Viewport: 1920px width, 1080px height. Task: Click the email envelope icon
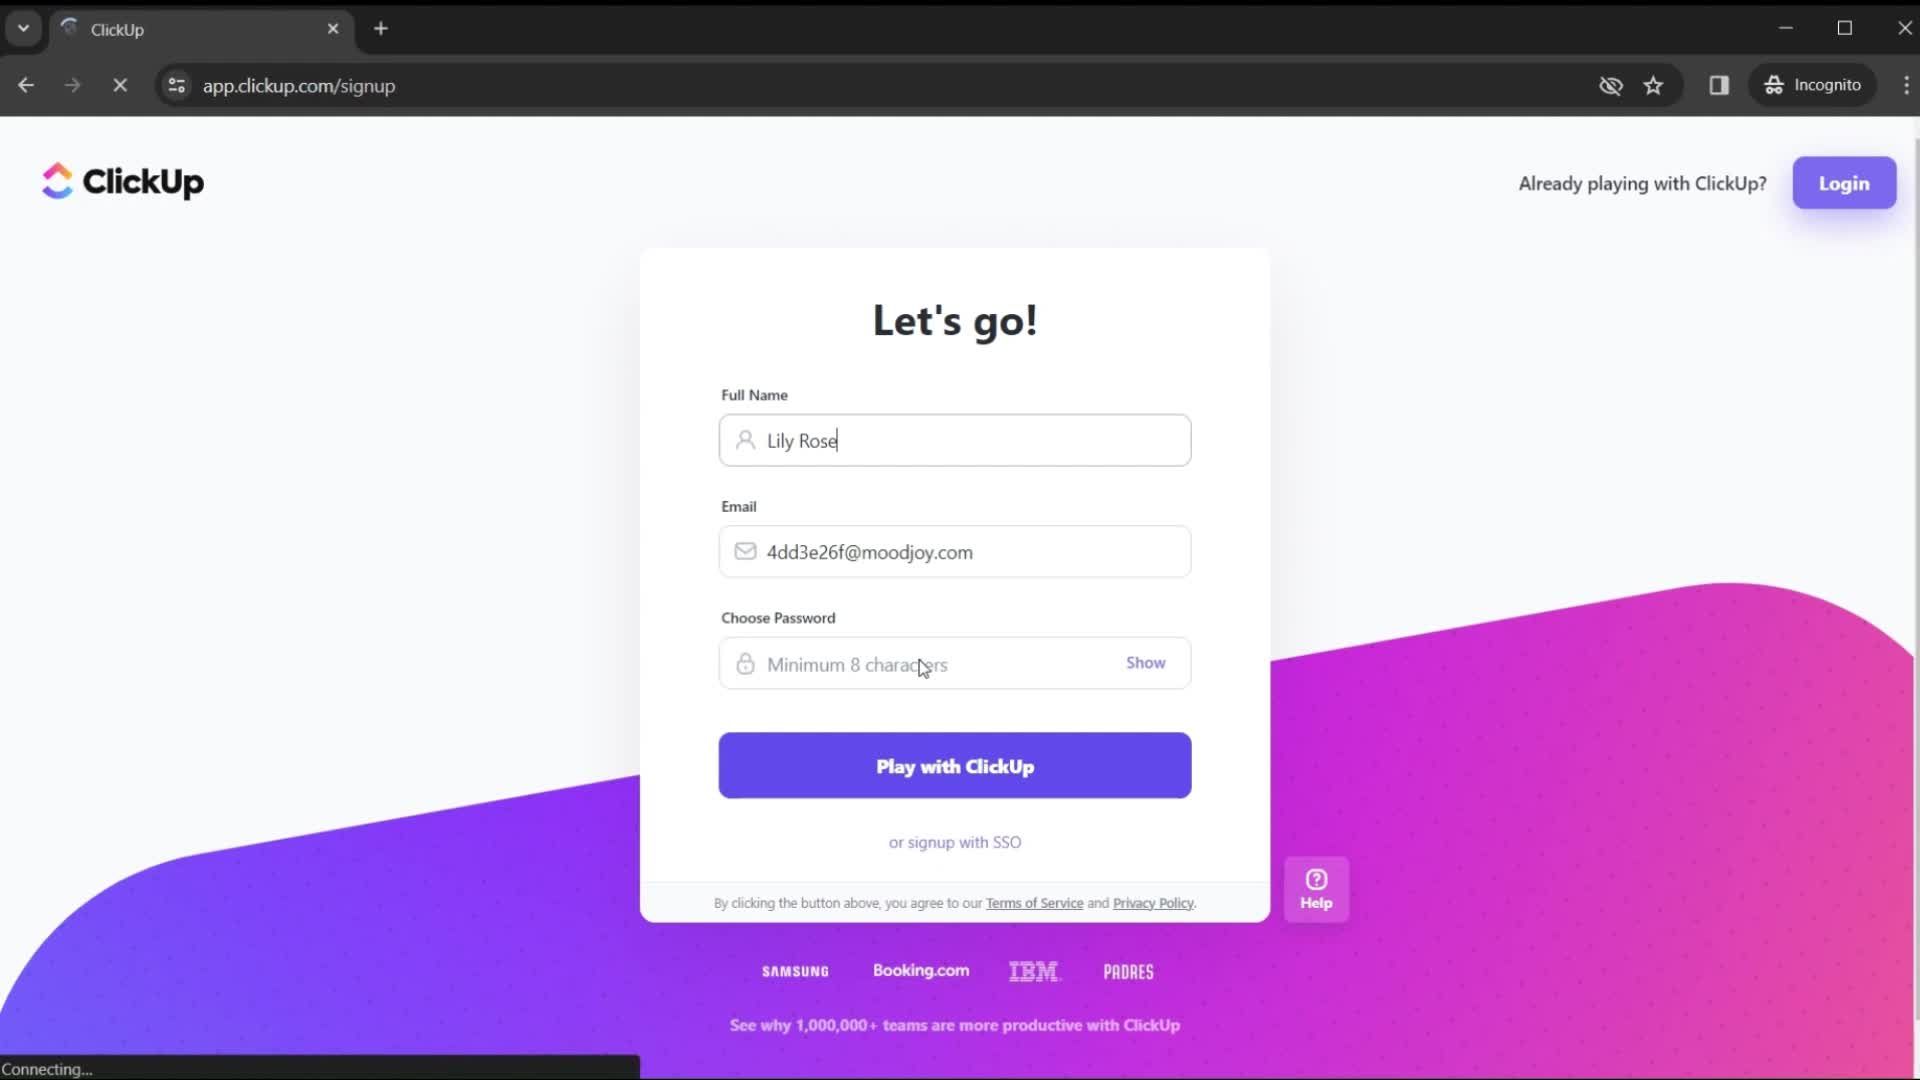pyautogui.click(x=745, y=551)
